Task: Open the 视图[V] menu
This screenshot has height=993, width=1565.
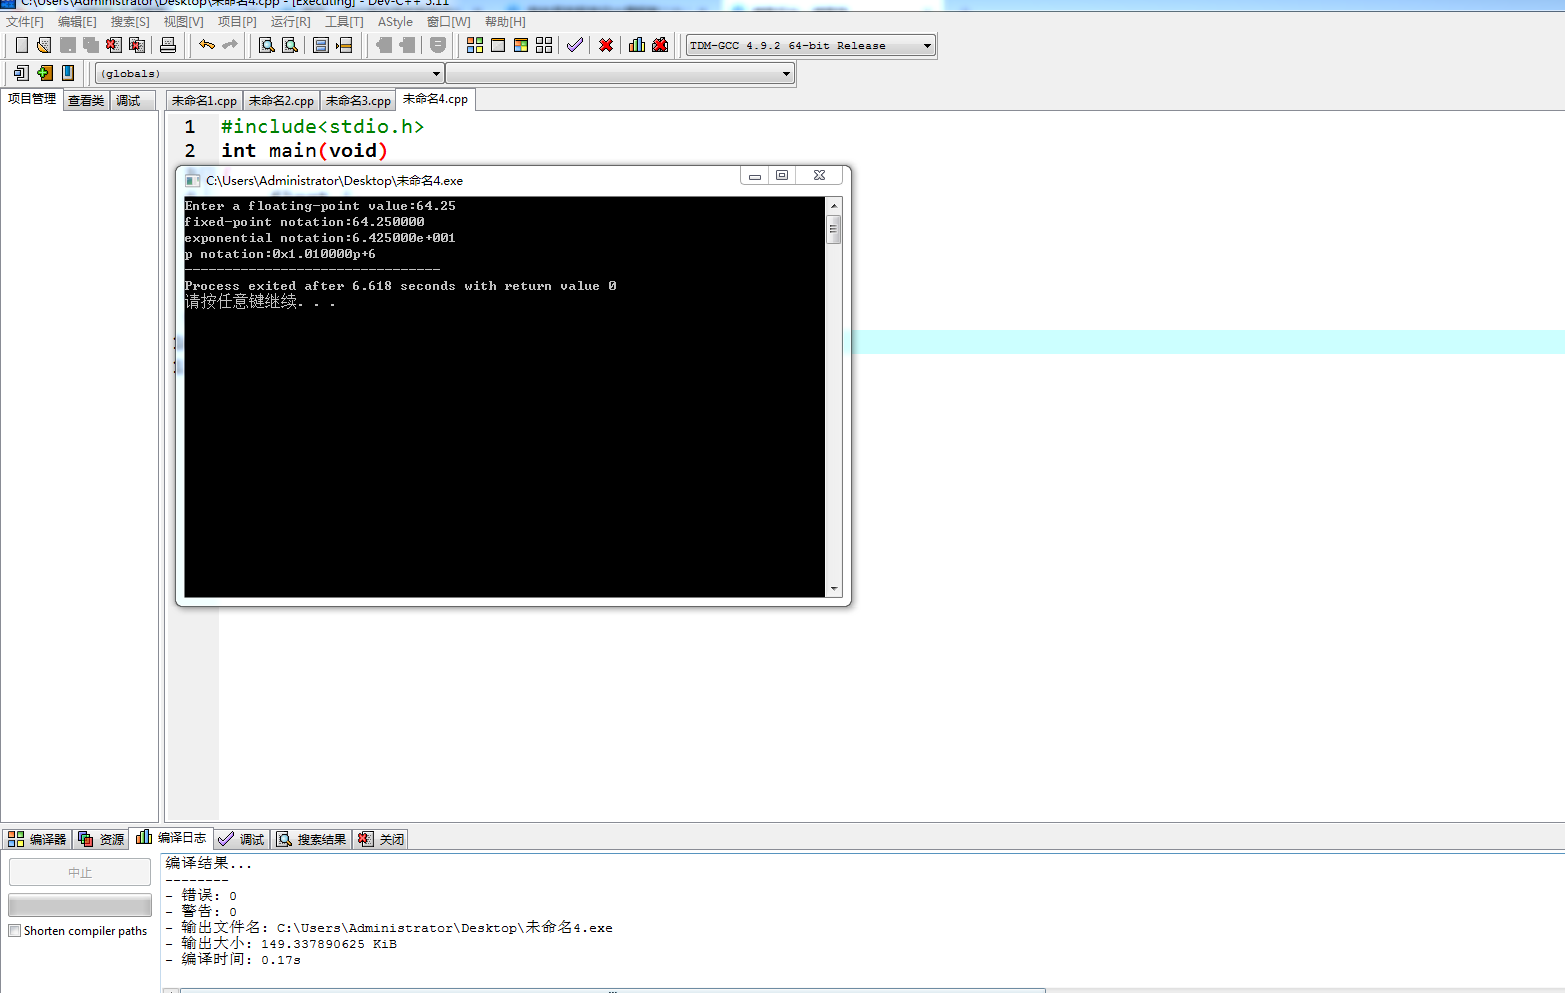Action: coord(183,21)
